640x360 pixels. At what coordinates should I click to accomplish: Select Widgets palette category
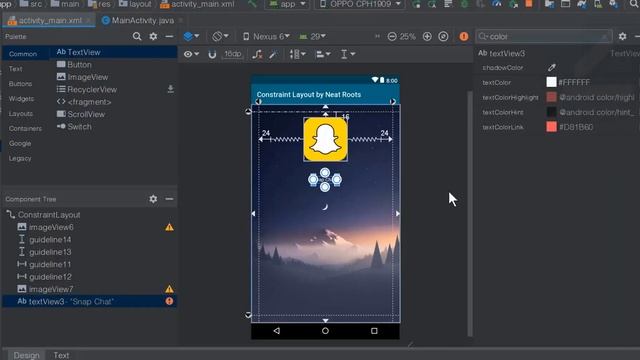pos(22,98)
